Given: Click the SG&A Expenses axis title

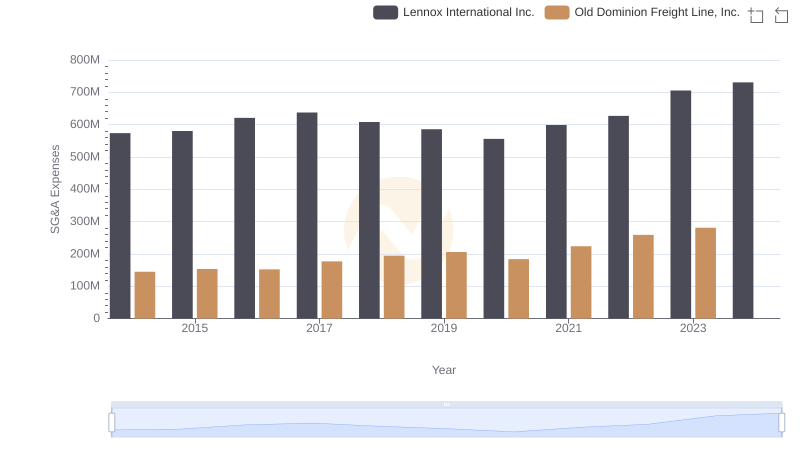Looking at the screenshot, I should coord(55,189).
